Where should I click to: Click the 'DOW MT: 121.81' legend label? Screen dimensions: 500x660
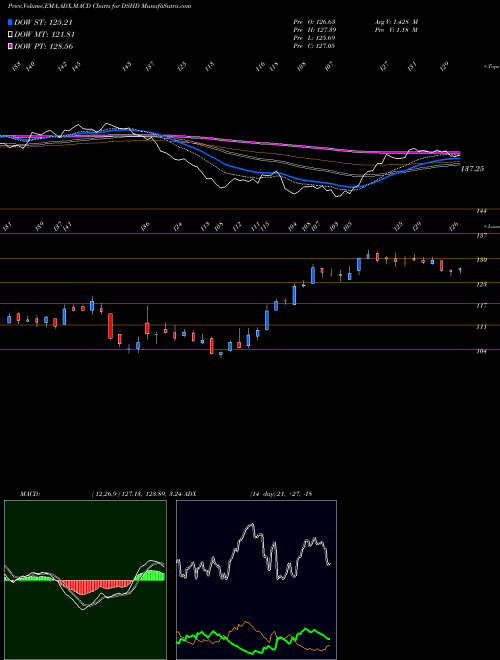point(44,35)
